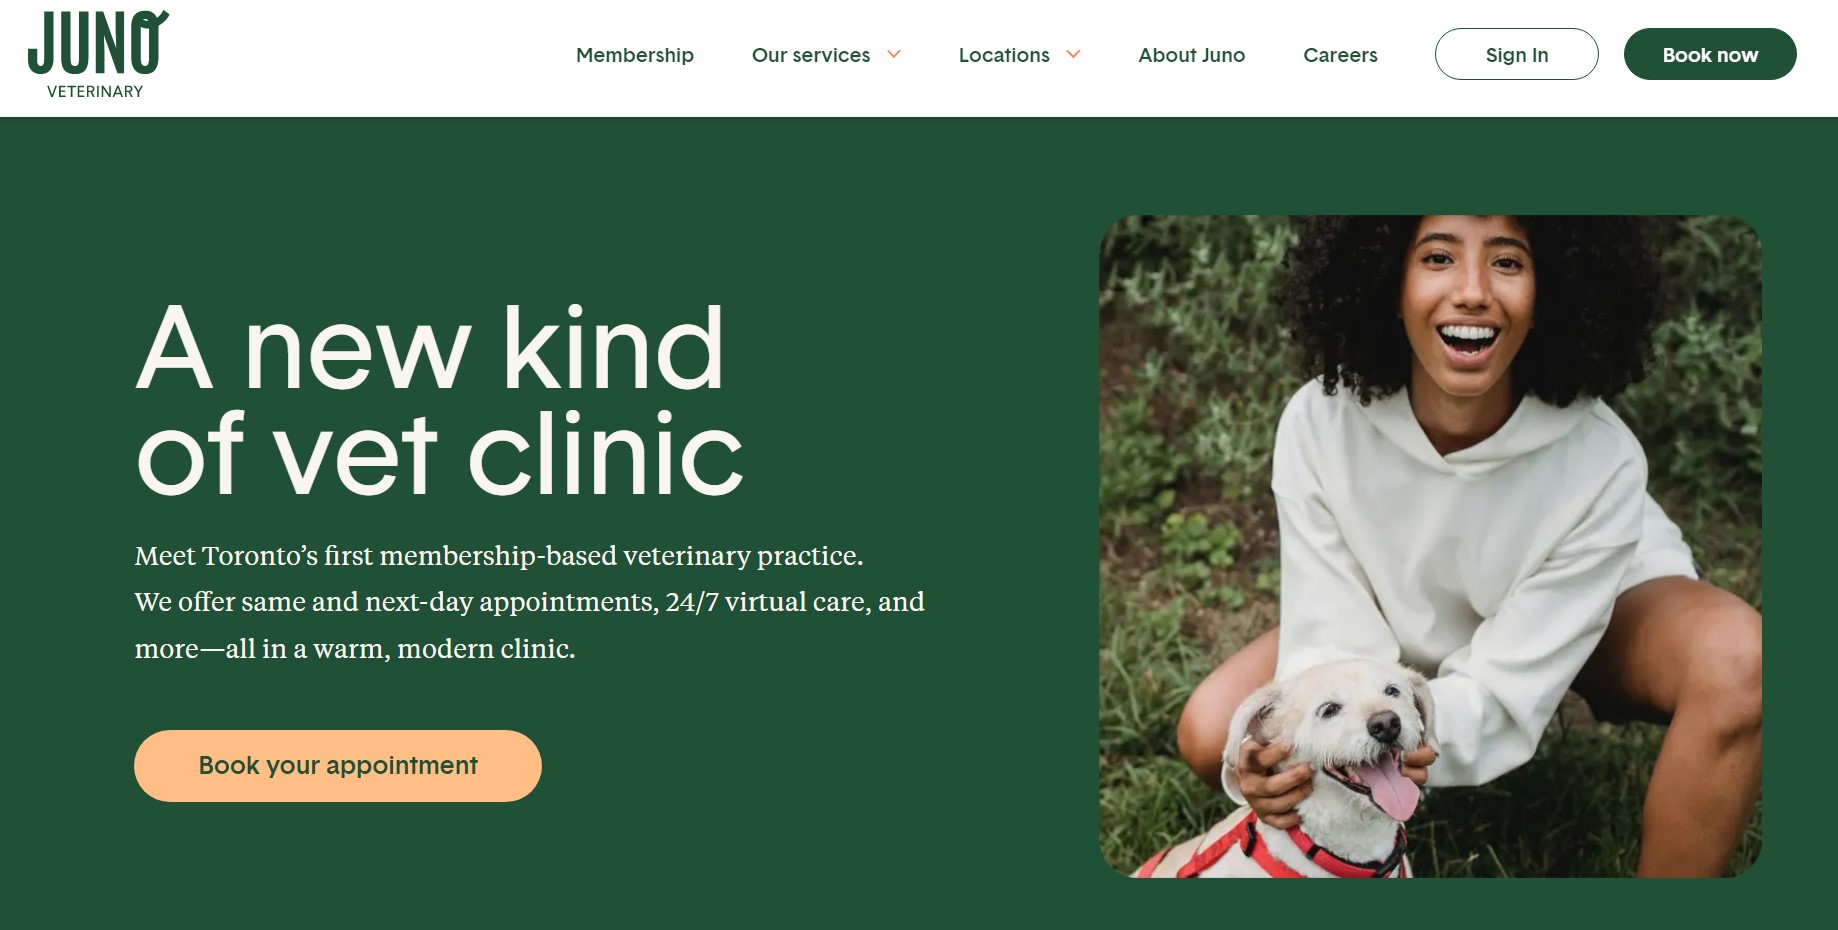
Task: Open the Membership page
Action: (635, 55)
